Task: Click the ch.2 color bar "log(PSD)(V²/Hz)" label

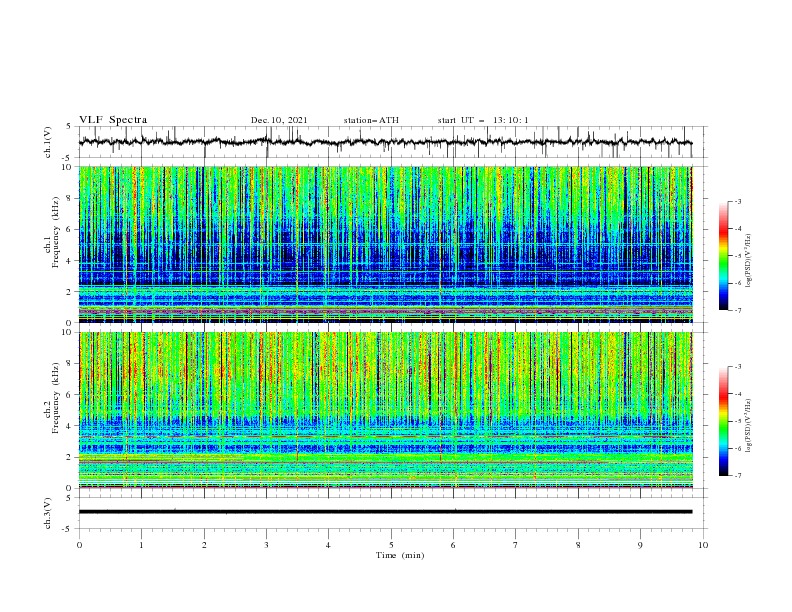Action: click(x=748, y=425)
